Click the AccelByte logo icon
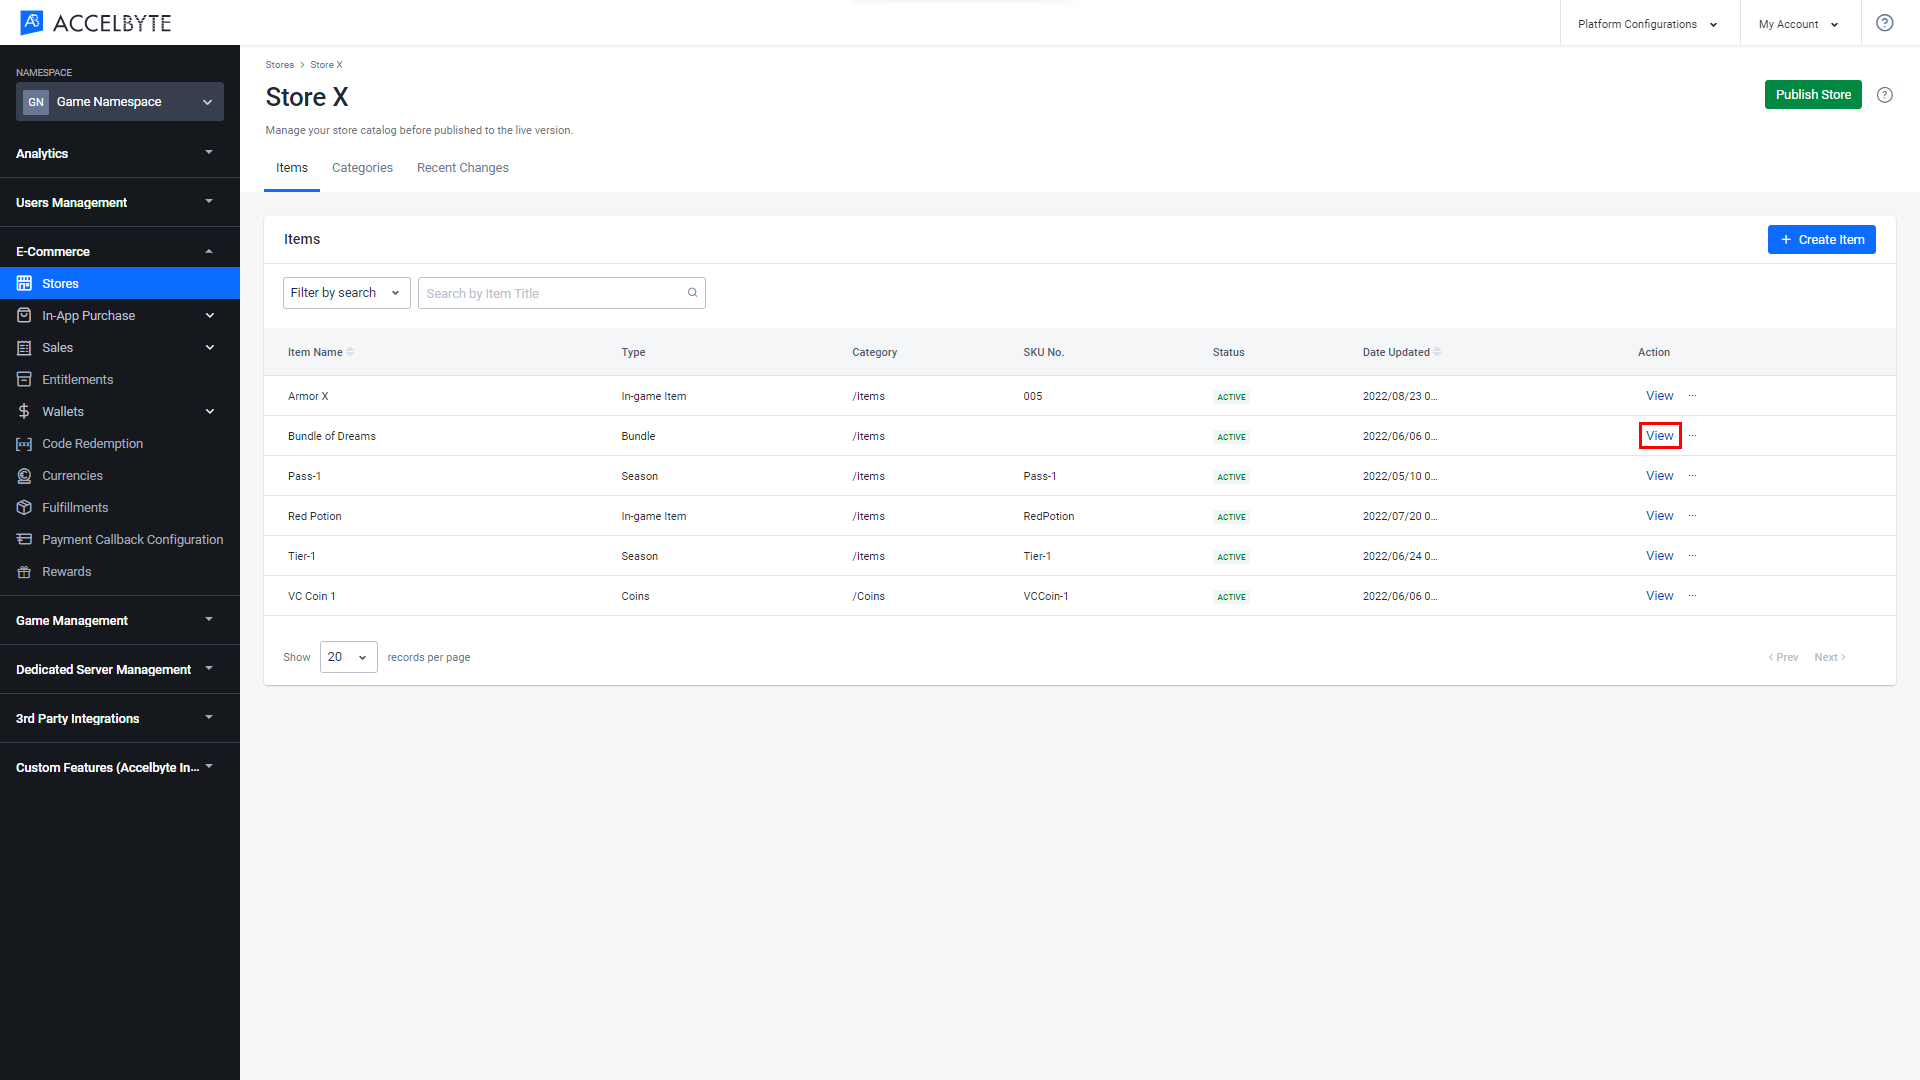This screenshot has height=1080, width=1920. click(x=32, y=22)
